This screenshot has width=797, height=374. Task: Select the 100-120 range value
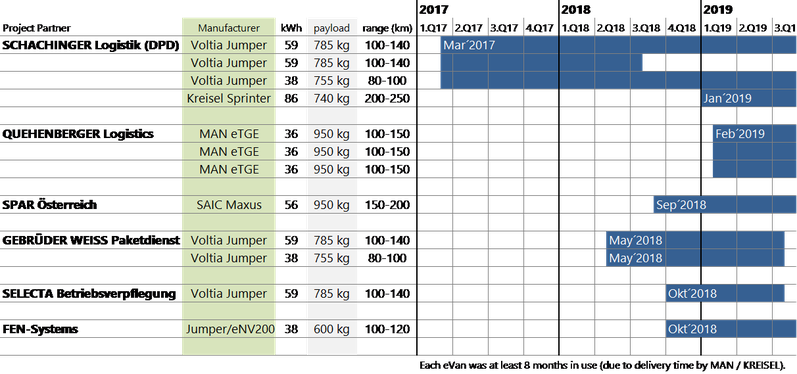coord(387,329)
